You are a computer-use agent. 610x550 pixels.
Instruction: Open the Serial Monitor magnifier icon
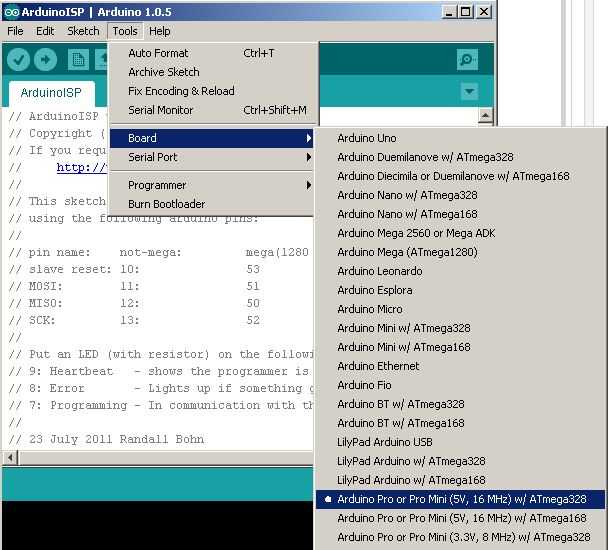click(467, 60)
